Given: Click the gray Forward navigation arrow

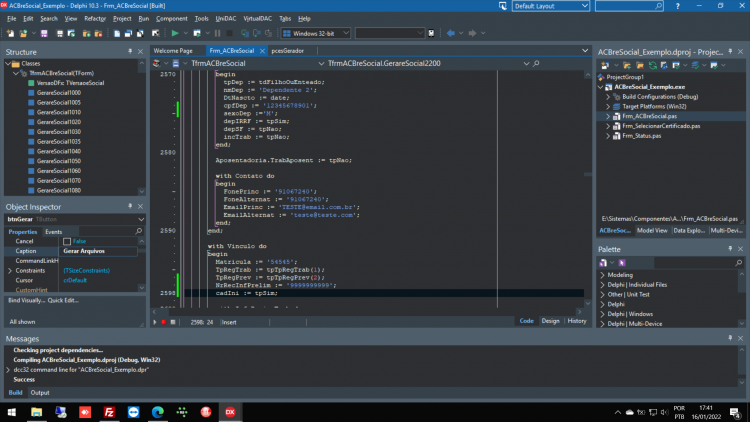Looking at the screenshot, I should [473, 33].
